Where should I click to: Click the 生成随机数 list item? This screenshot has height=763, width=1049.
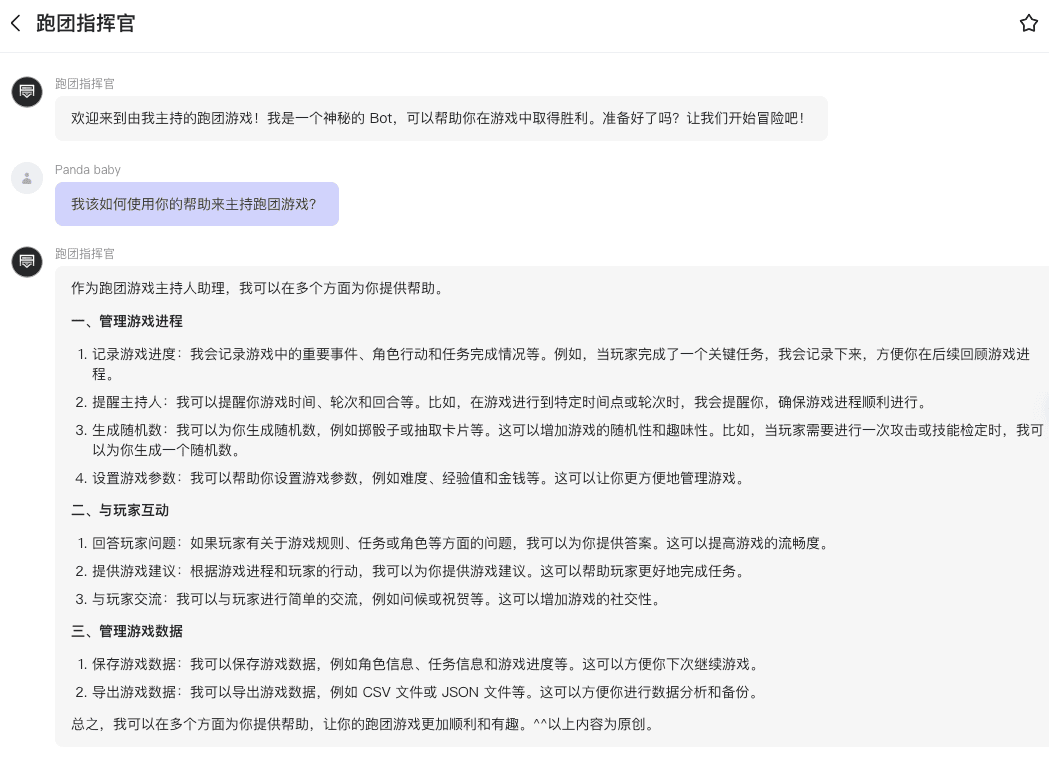560,430
